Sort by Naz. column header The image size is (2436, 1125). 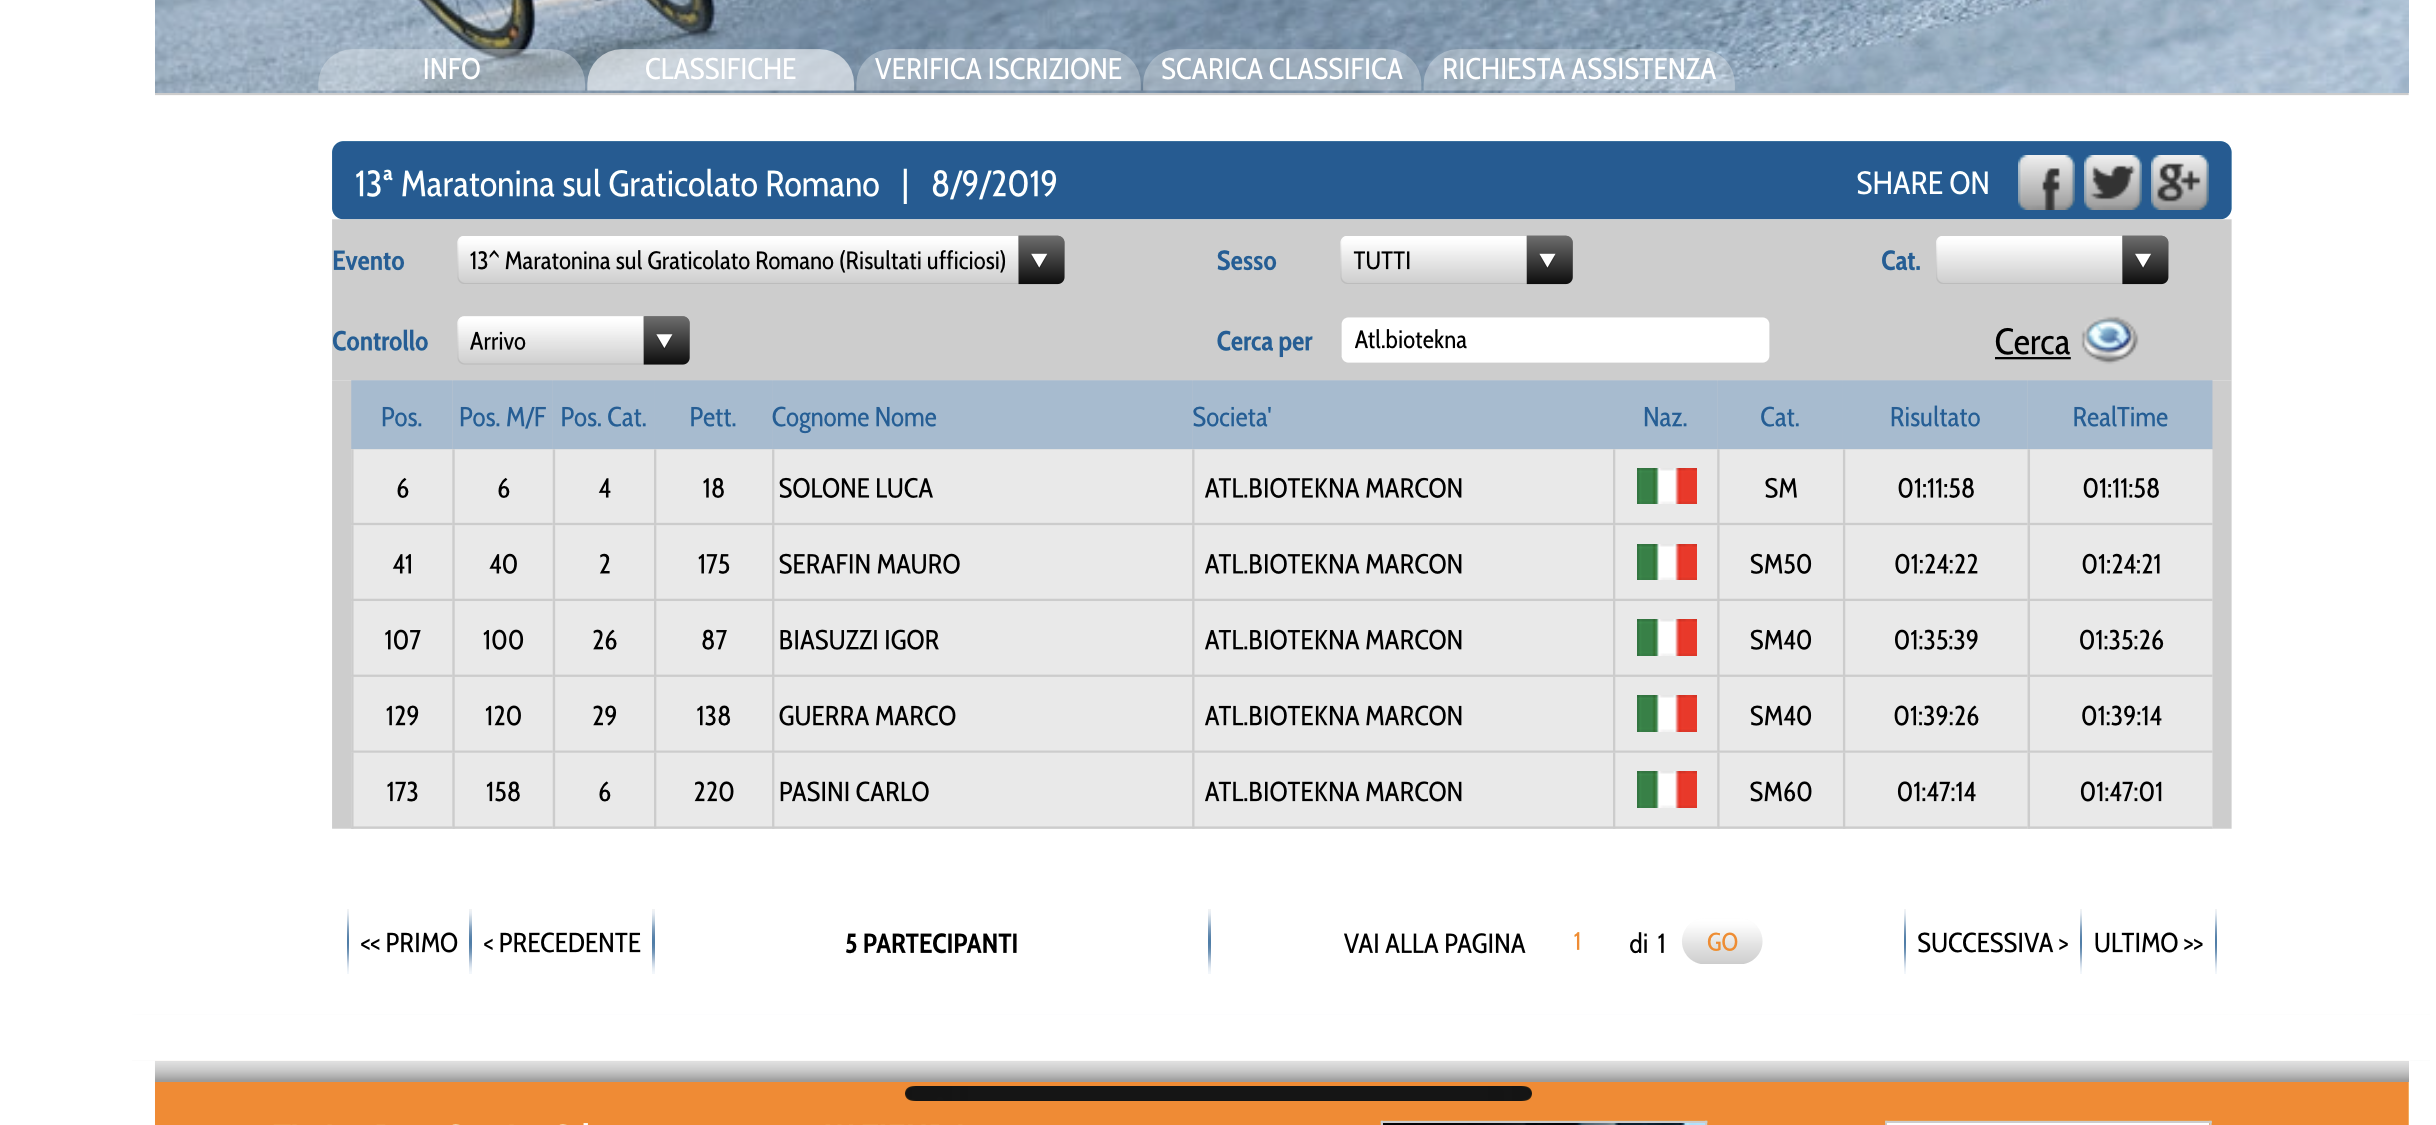1665,417
